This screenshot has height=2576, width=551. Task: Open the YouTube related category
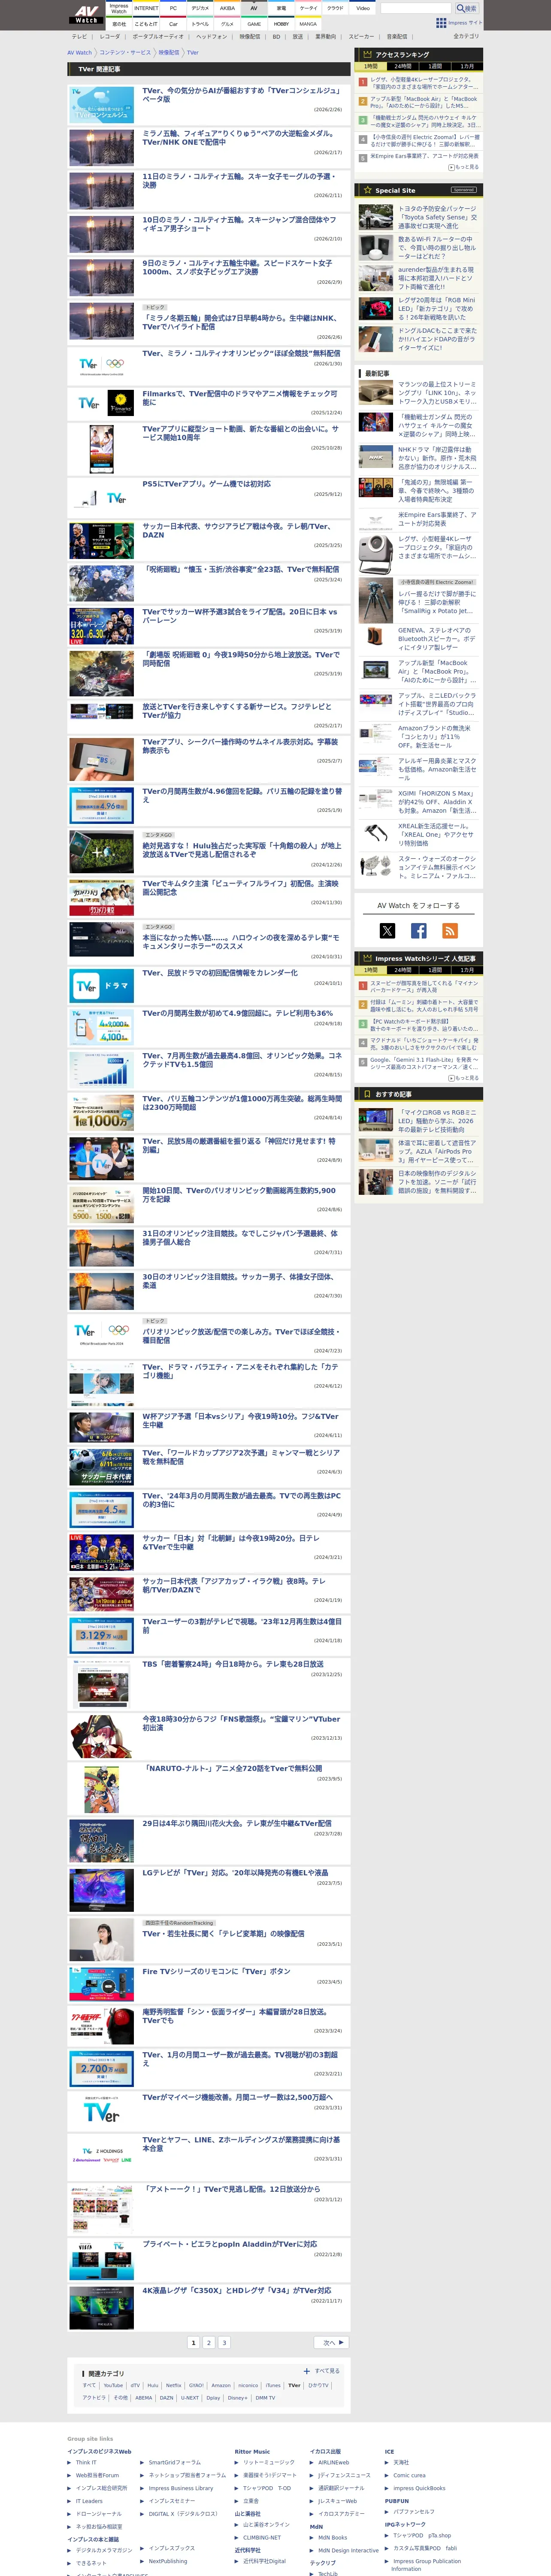pos(113,2385)
